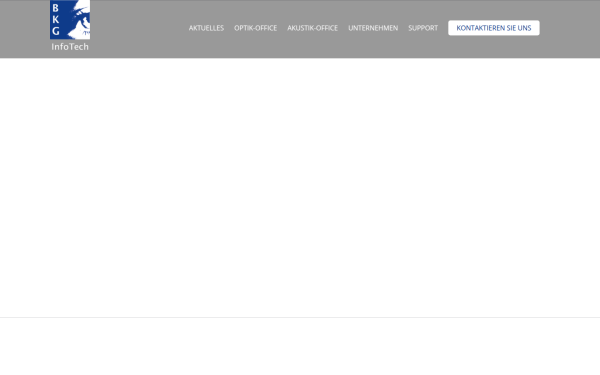Viewport: 600px width, 375px height.
Task: Select Akustik-Office in the navigation
Action: pos(312,28)
